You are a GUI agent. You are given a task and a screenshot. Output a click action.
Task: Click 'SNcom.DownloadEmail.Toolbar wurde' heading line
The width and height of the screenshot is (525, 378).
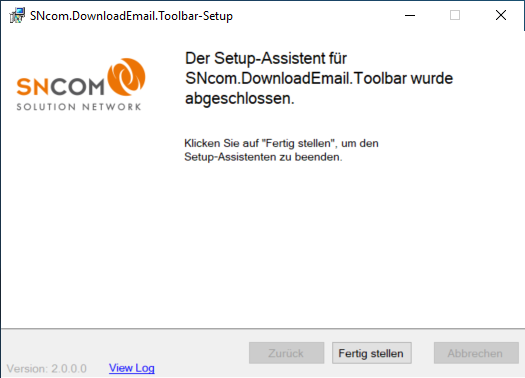[x=319, y=78]
